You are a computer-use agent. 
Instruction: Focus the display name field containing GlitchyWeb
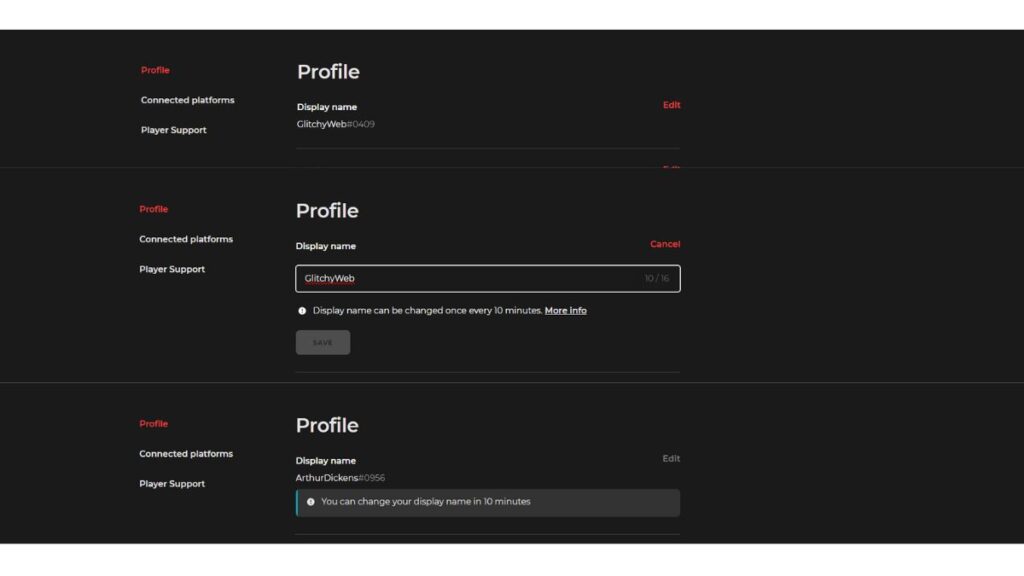488,279
